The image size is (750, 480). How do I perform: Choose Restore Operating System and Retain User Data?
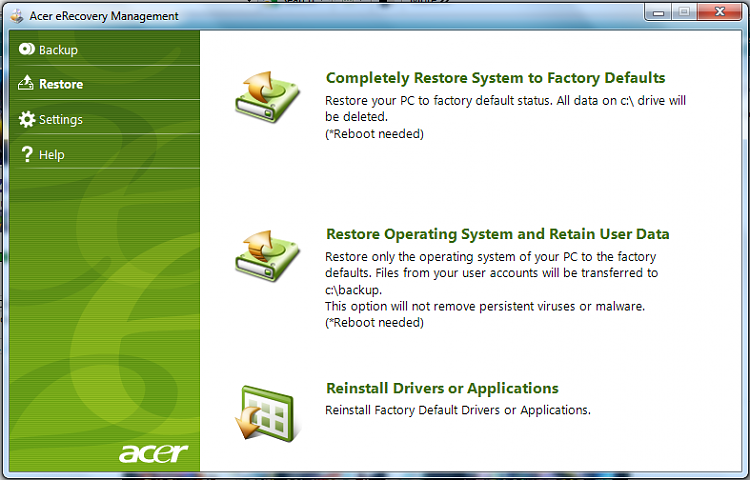pyautogui.click(x=497, y=234)
